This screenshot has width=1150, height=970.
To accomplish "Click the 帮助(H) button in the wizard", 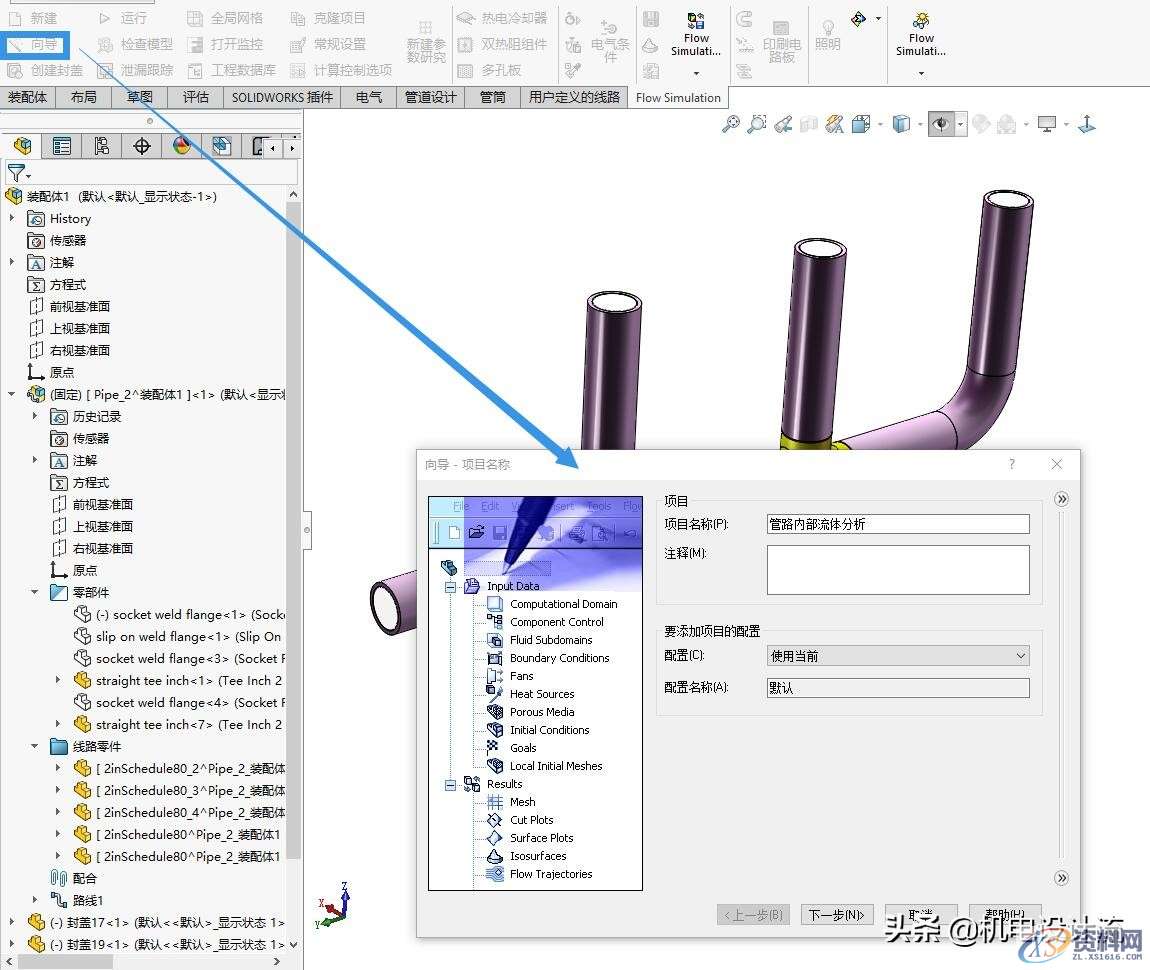I will 1006,913.
